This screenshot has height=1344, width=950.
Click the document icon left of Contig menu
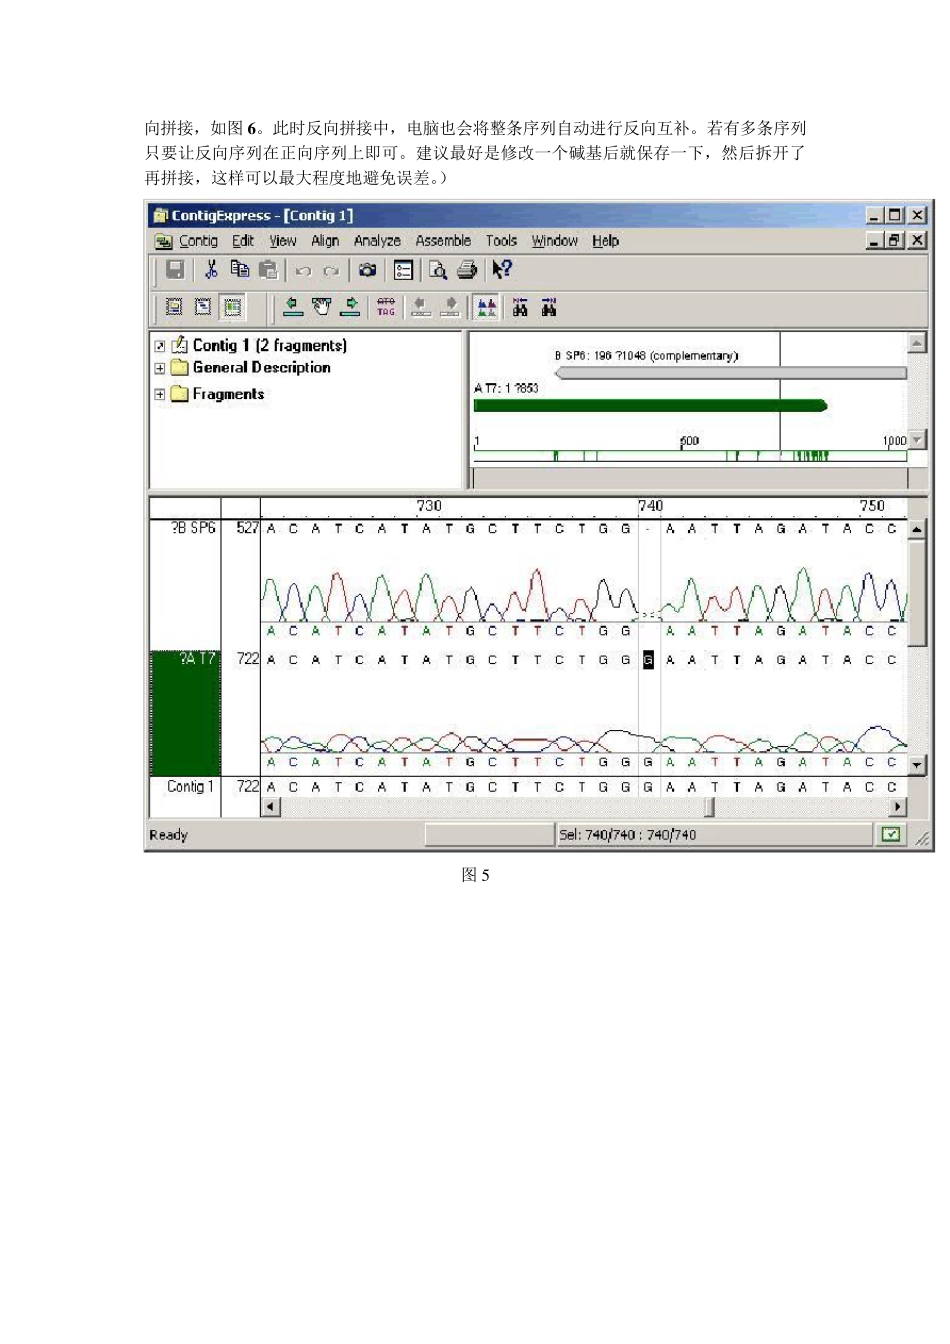(163, 241)
